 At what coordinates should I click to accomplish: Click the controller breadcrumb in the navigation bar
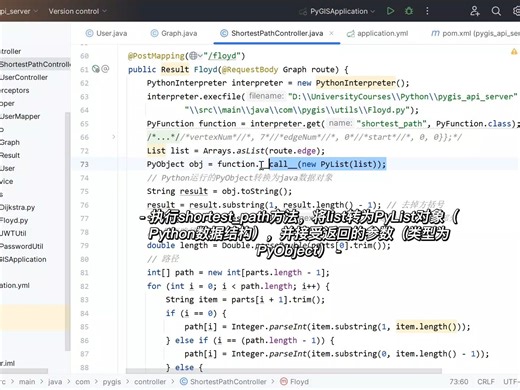(150, 382)
